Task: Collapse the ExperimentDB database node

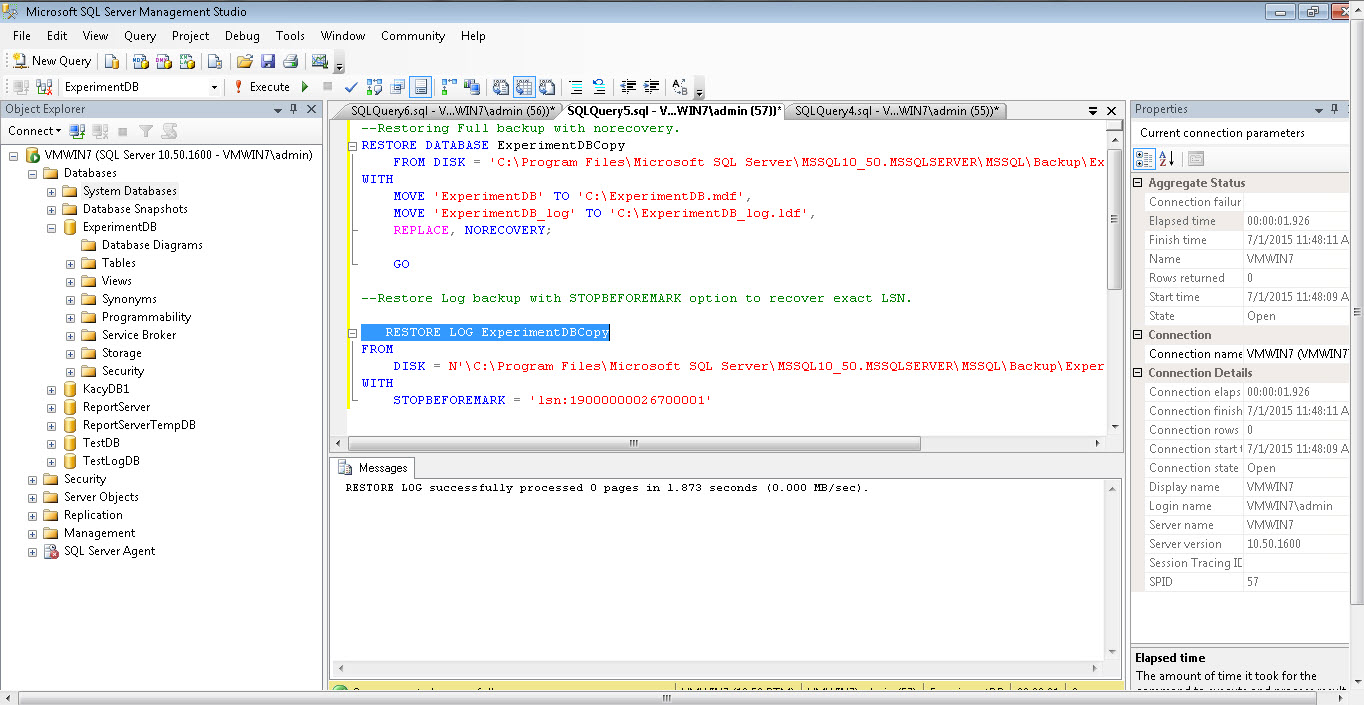Action: pyautogui.click(x=52, y=227)
